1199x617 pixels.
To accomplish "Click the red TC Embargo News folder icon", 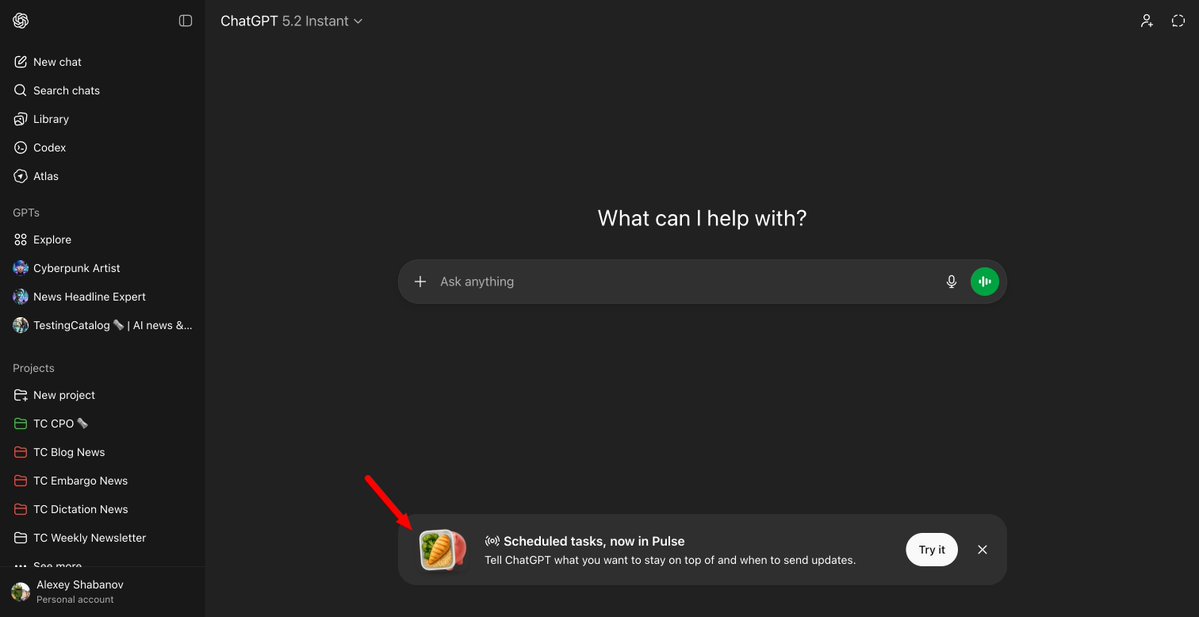I will pos(21,481).
